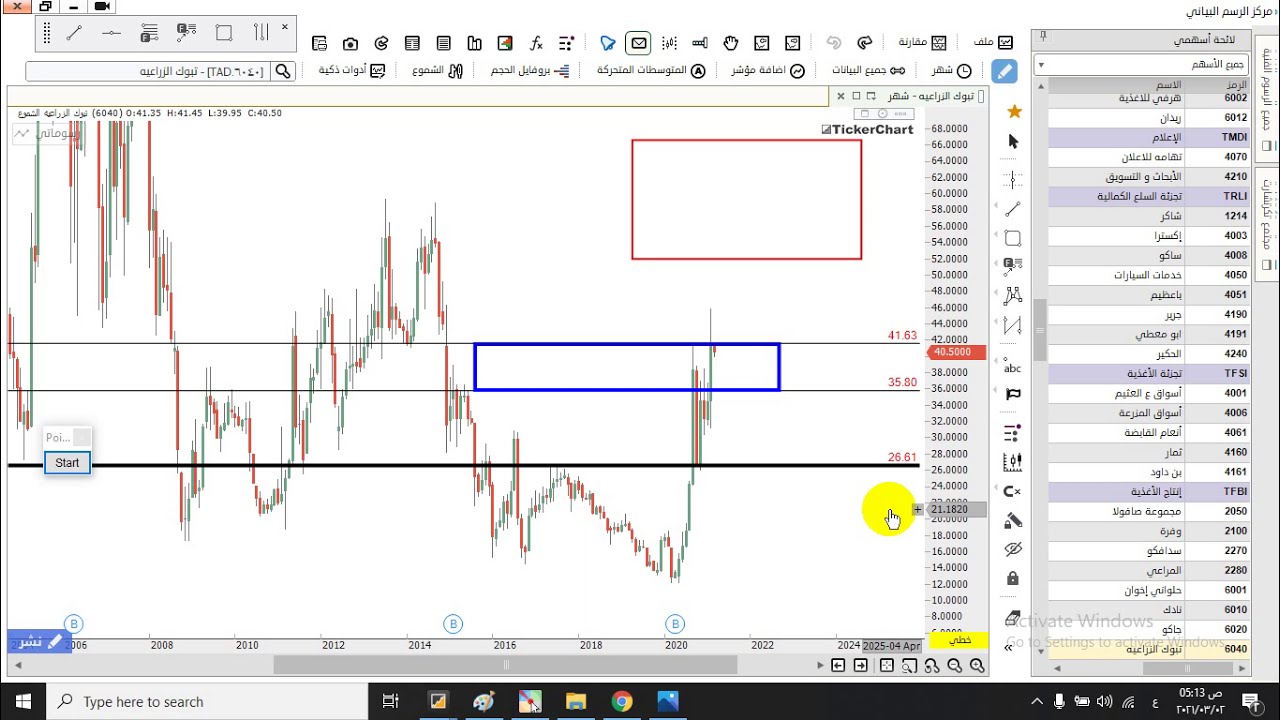Click the blue pencil edit button
Image resolution: width=1280 pixels, height=720 pixels.
1004,71
